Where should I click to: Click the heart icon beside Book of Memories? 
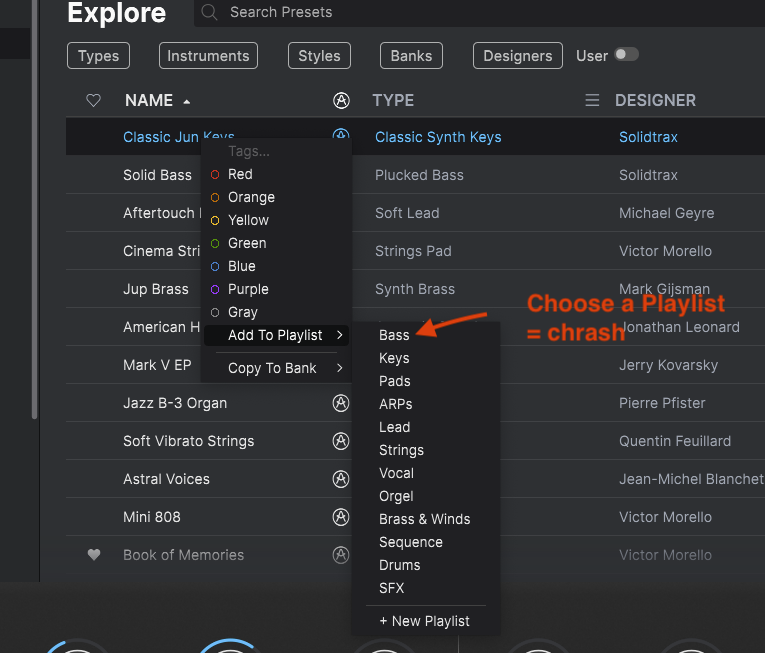(x=94, y=555)
